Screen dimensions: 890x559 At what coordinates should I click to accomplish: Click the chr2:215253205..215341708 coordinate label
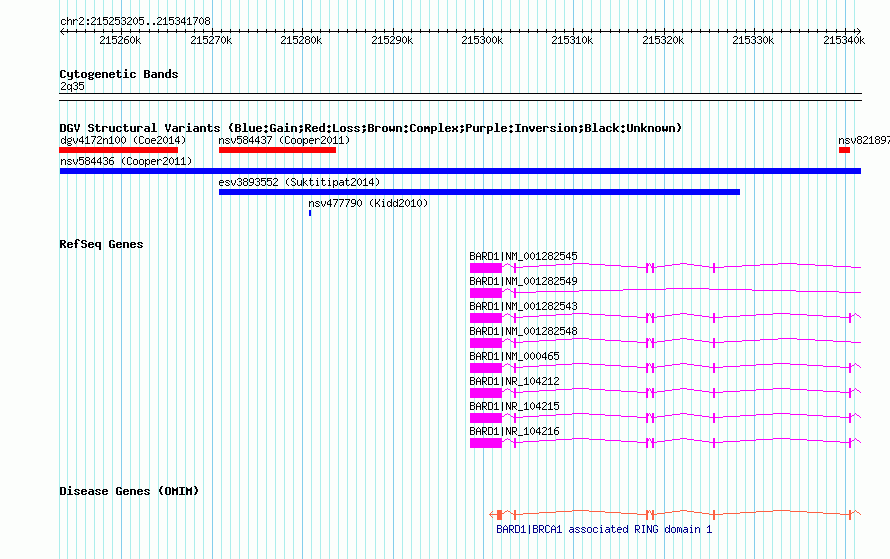[x=135, y=21]
